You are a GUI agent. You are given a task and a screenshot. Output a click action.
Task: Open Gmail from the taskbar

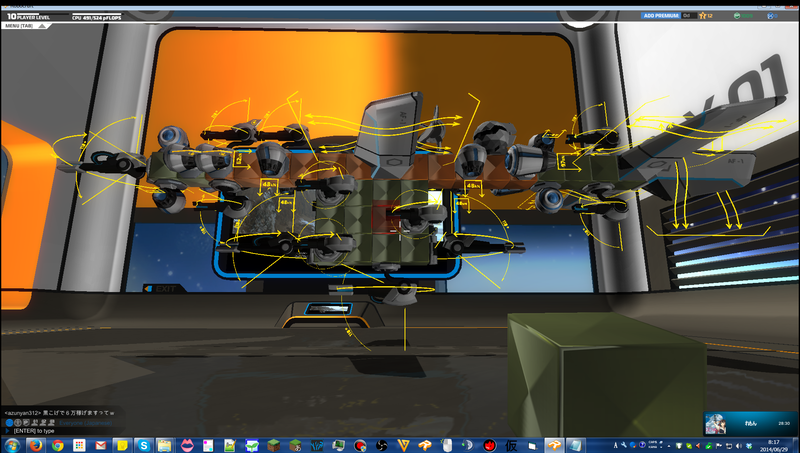(x=101, y=445)
